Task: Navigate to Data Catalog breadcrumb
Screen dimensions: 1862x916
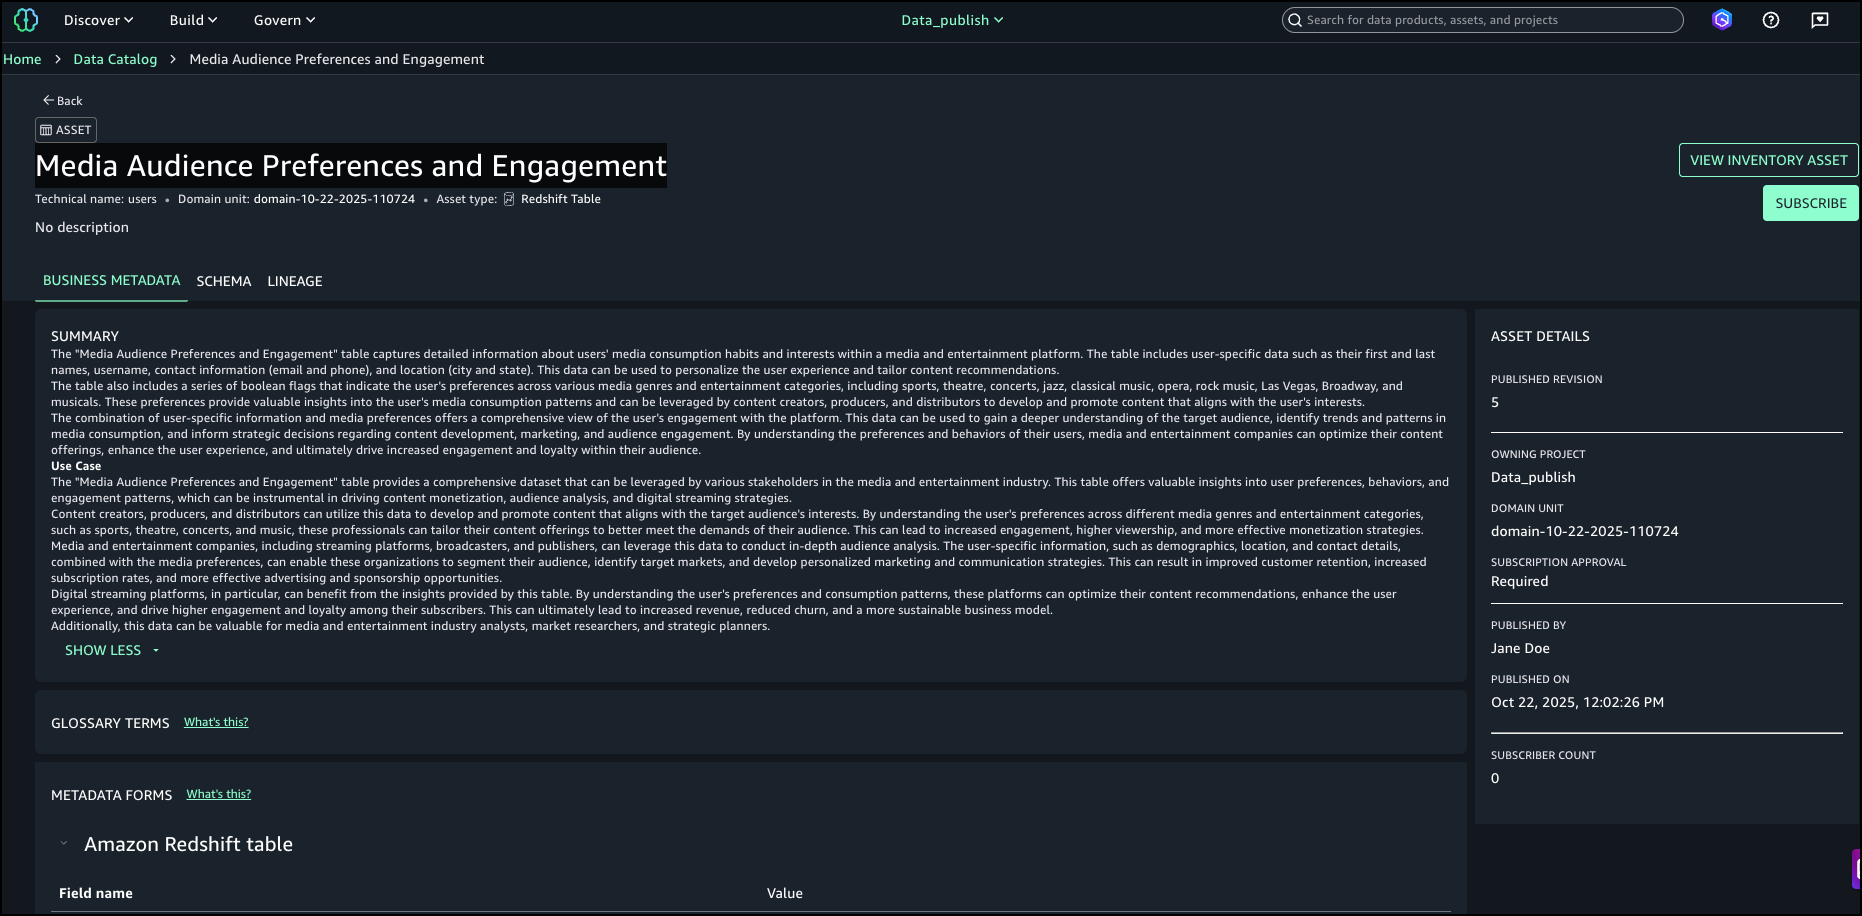Action: 115,59
